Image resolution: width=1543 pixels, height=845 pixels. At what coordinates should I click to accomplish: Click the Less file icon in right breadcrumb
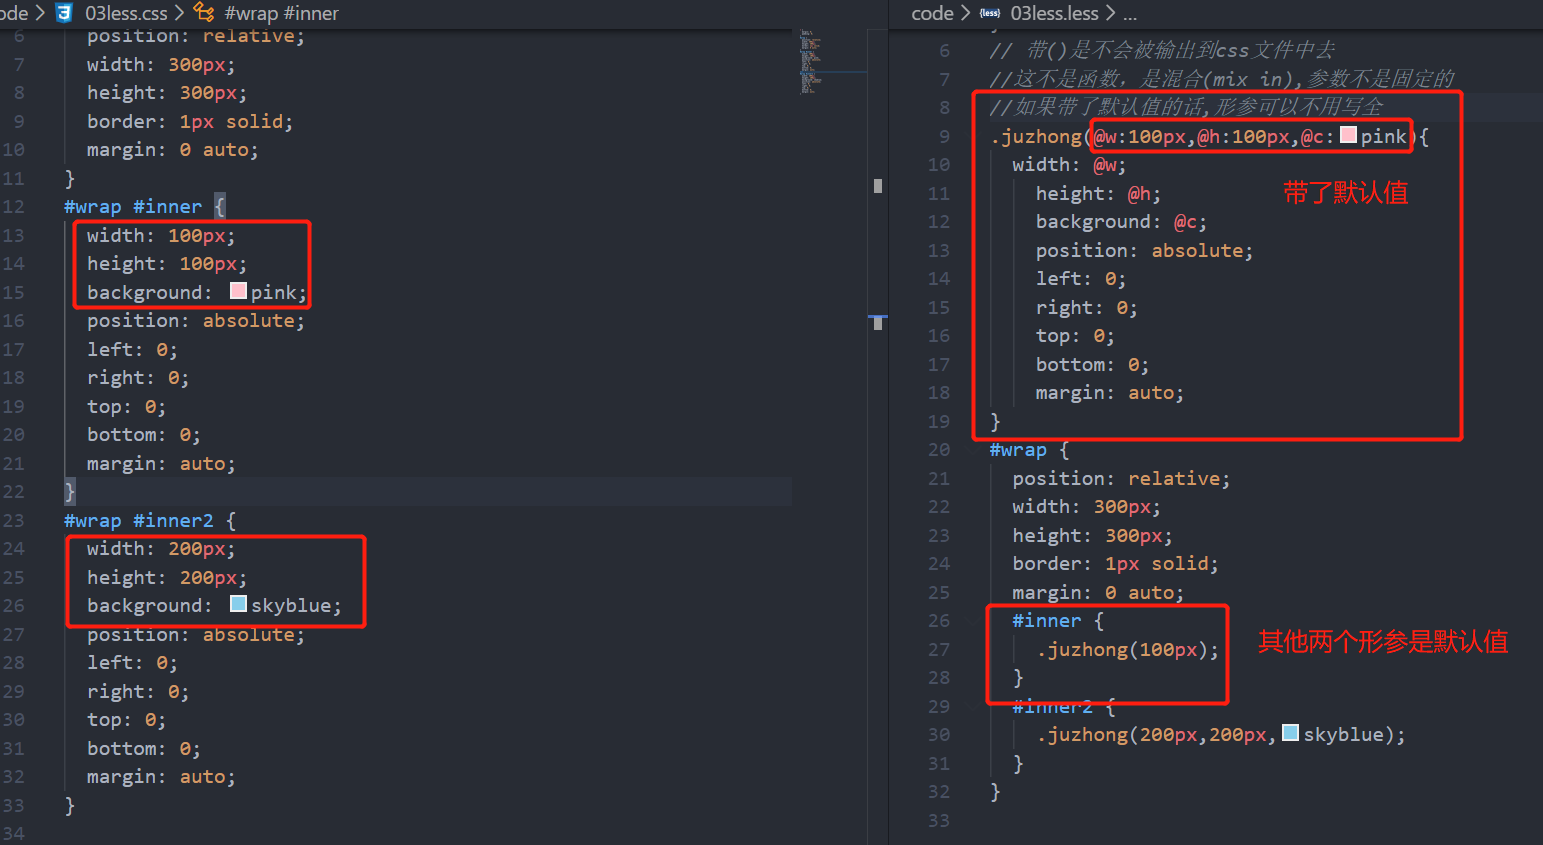[990, 13]
